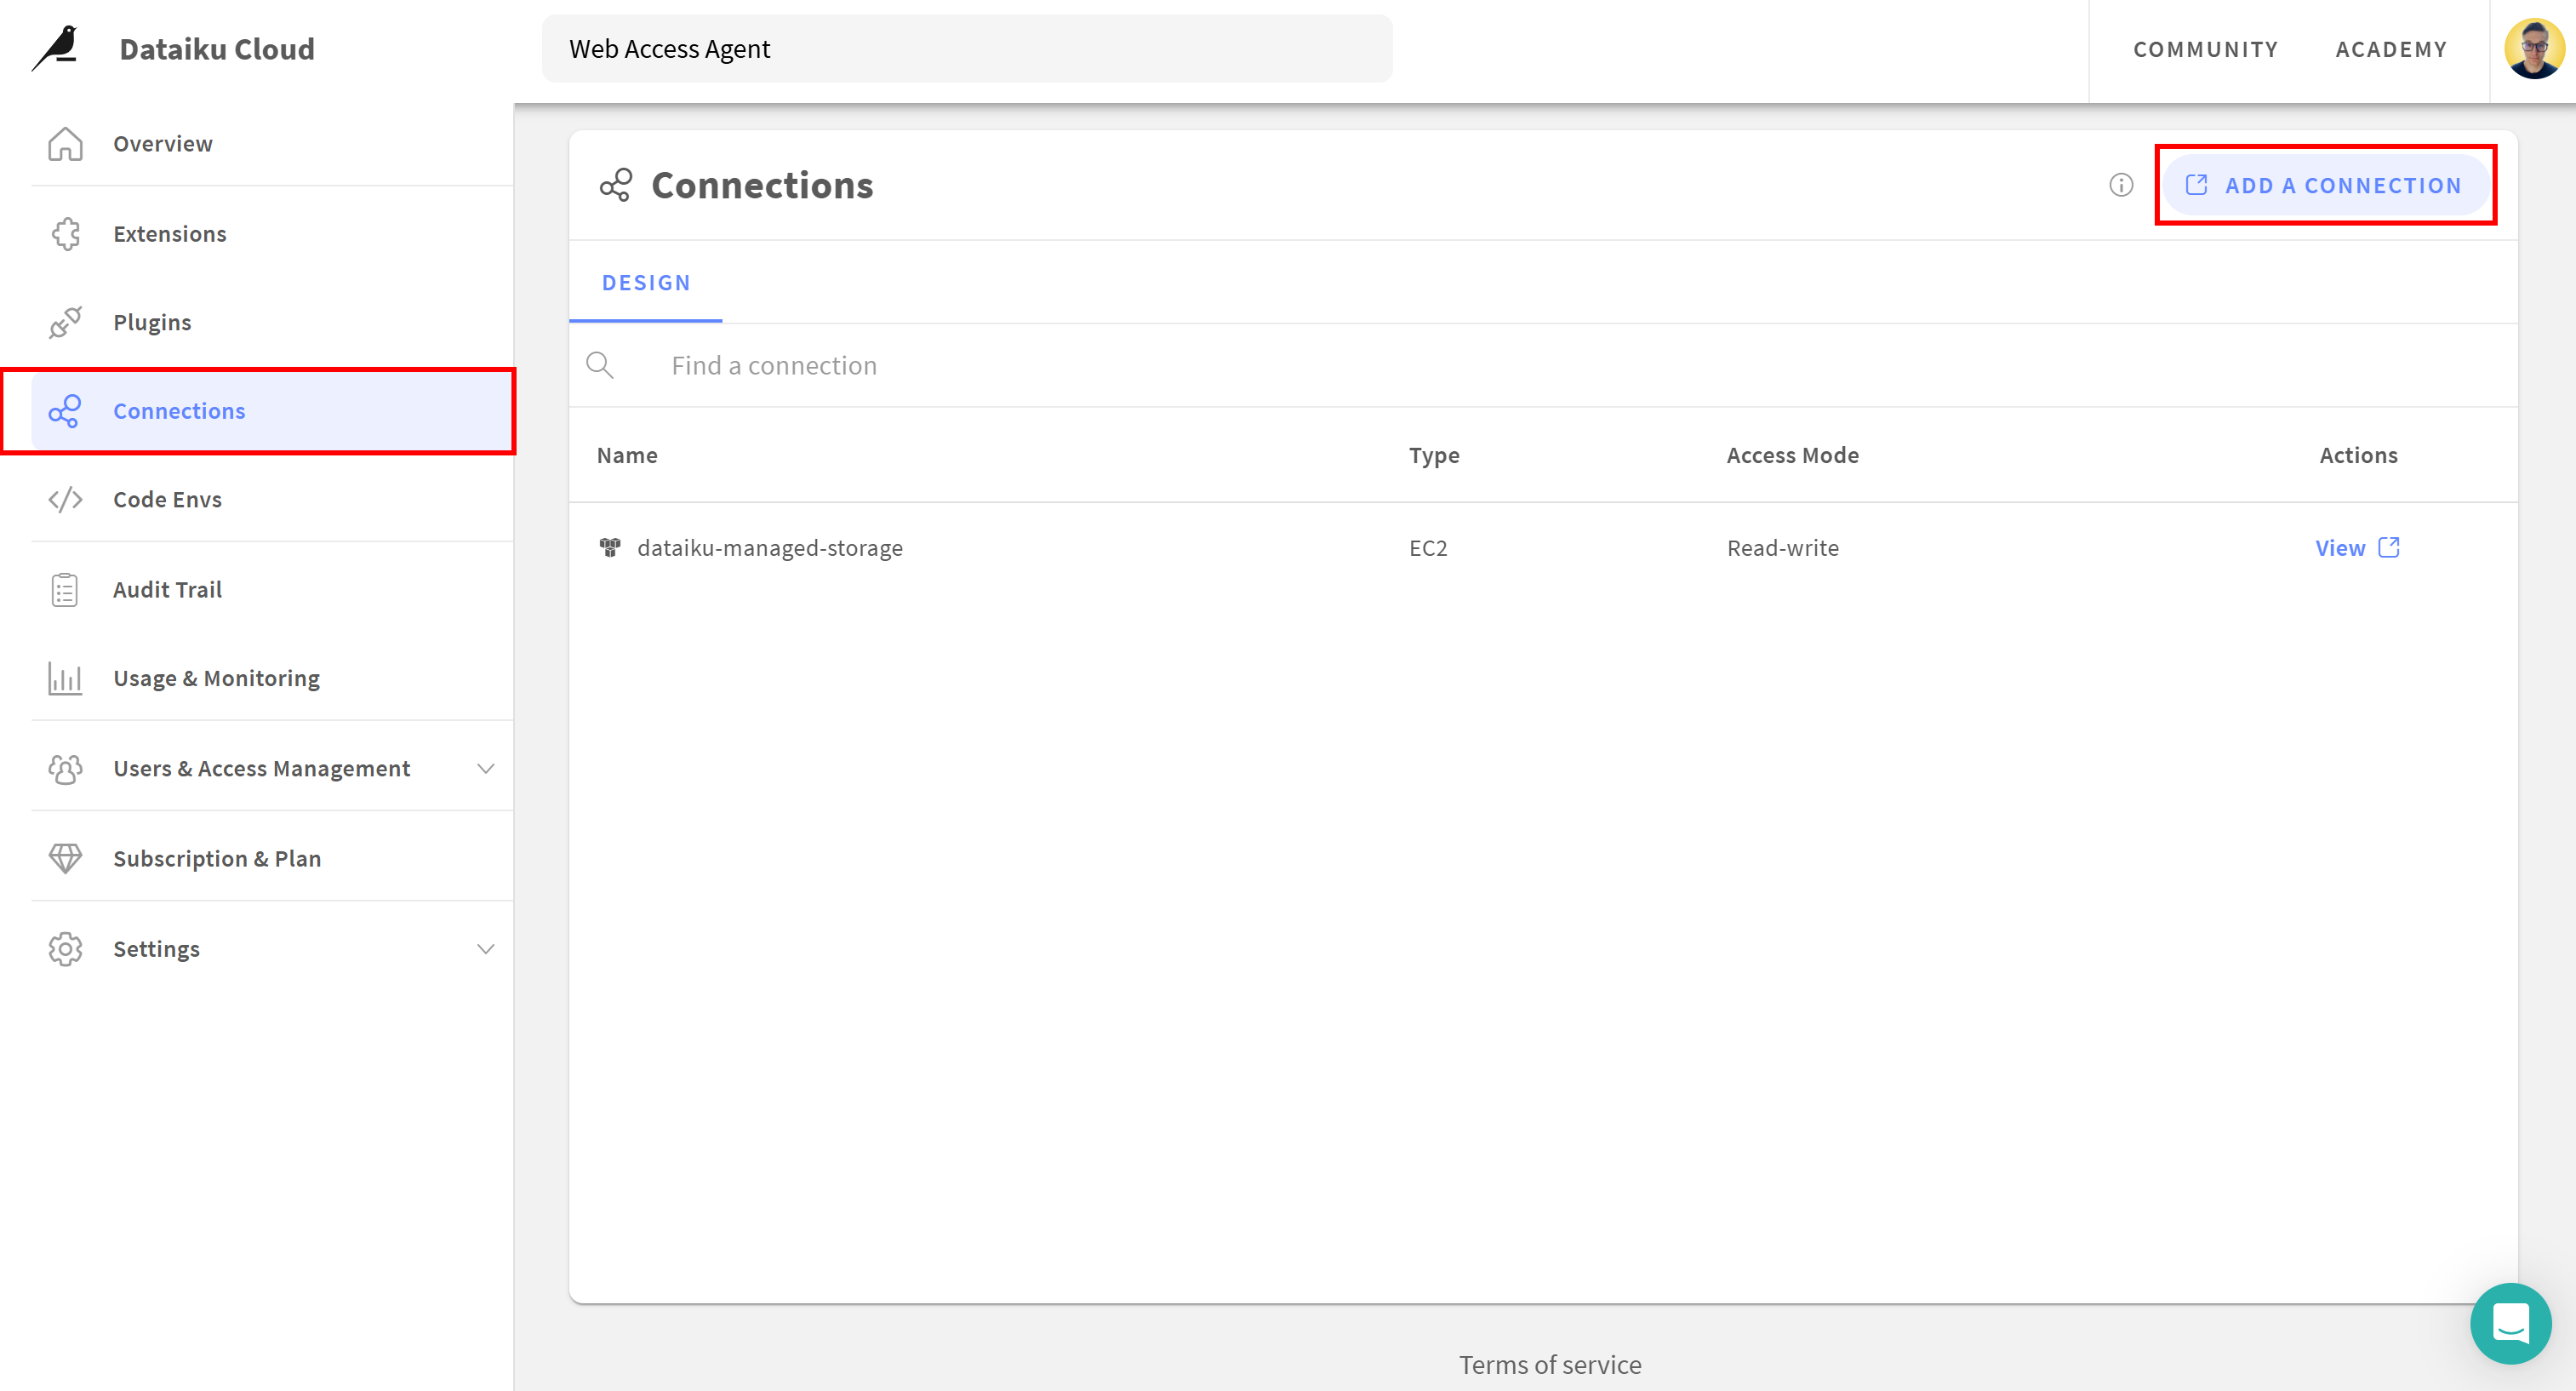Viewport: 2576px width, 1391px height.
Task: Open Code Envs in sidebar
Action: tap(272, 499)
